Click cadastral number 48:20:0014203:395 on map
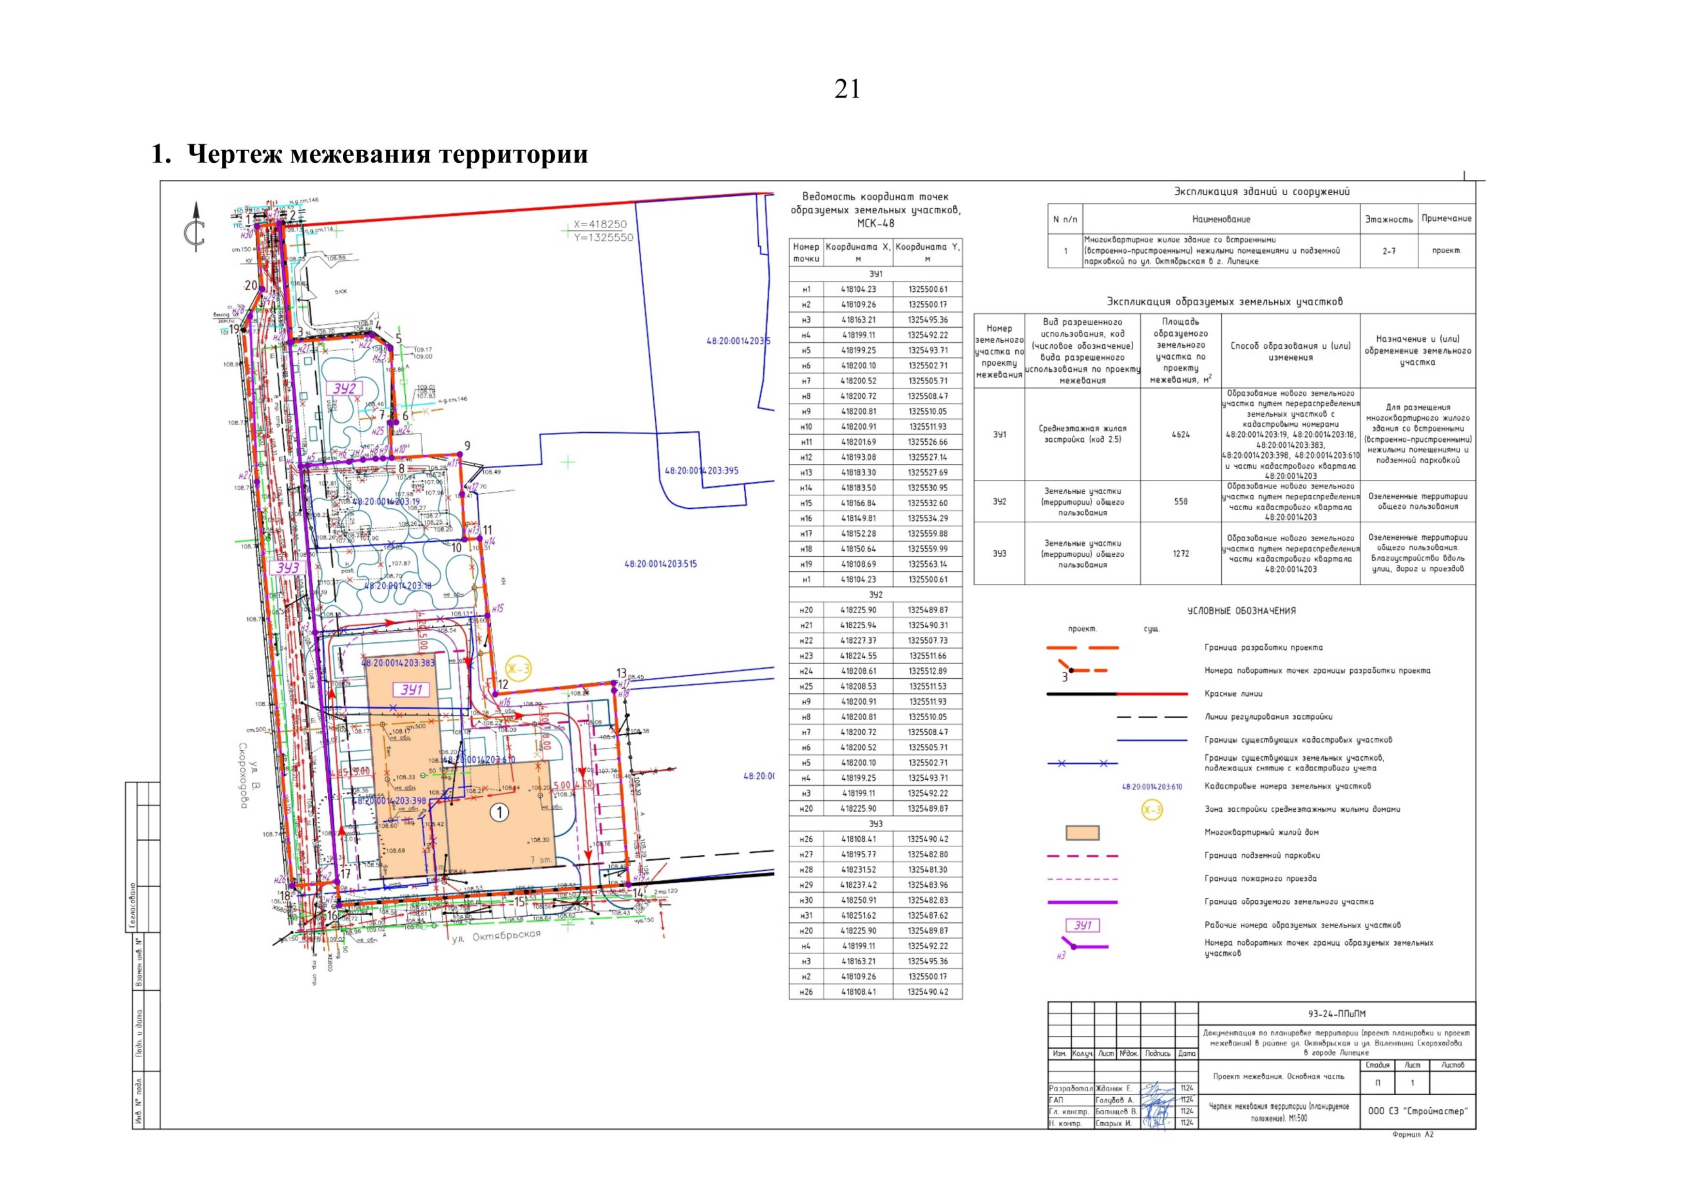Screen dimensions: 1697x1200 [x=702, y=470]
